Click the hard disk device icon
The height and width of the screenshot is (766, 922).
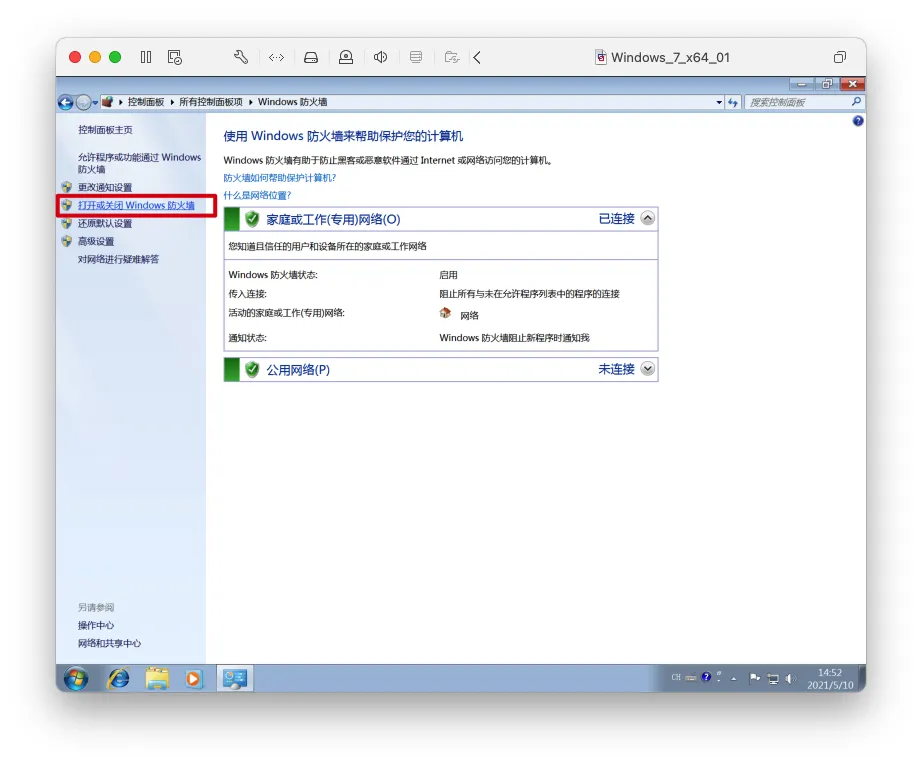click(310, 57)
